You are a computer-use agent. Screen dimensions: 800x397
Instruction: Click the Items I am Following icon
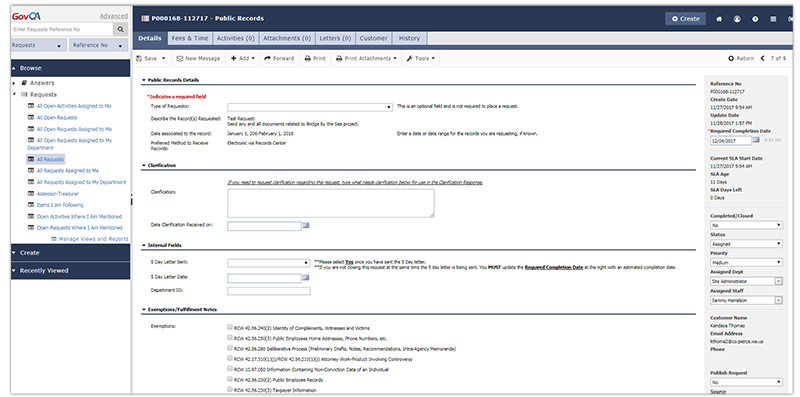(31, 205)
